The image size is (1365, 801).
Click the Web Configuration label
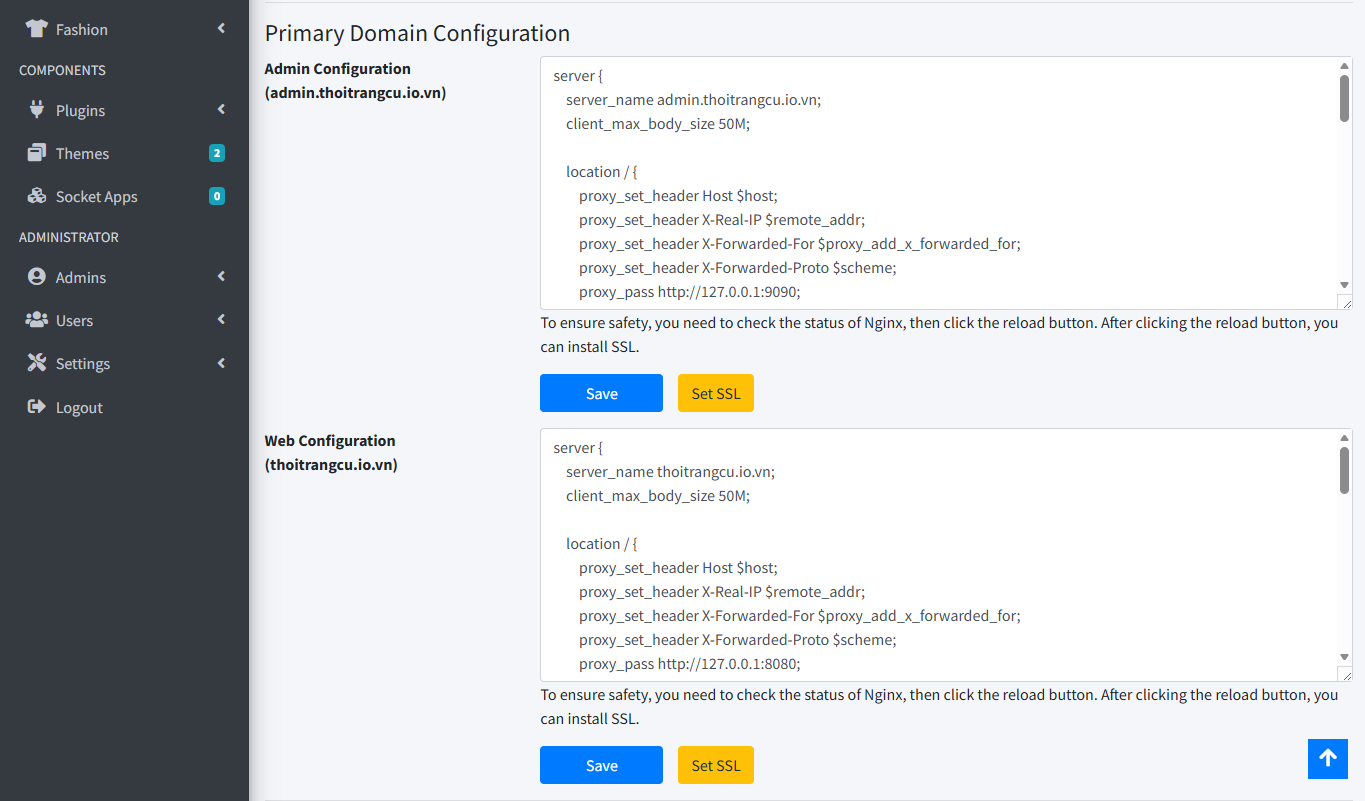(x=330, y=441)
